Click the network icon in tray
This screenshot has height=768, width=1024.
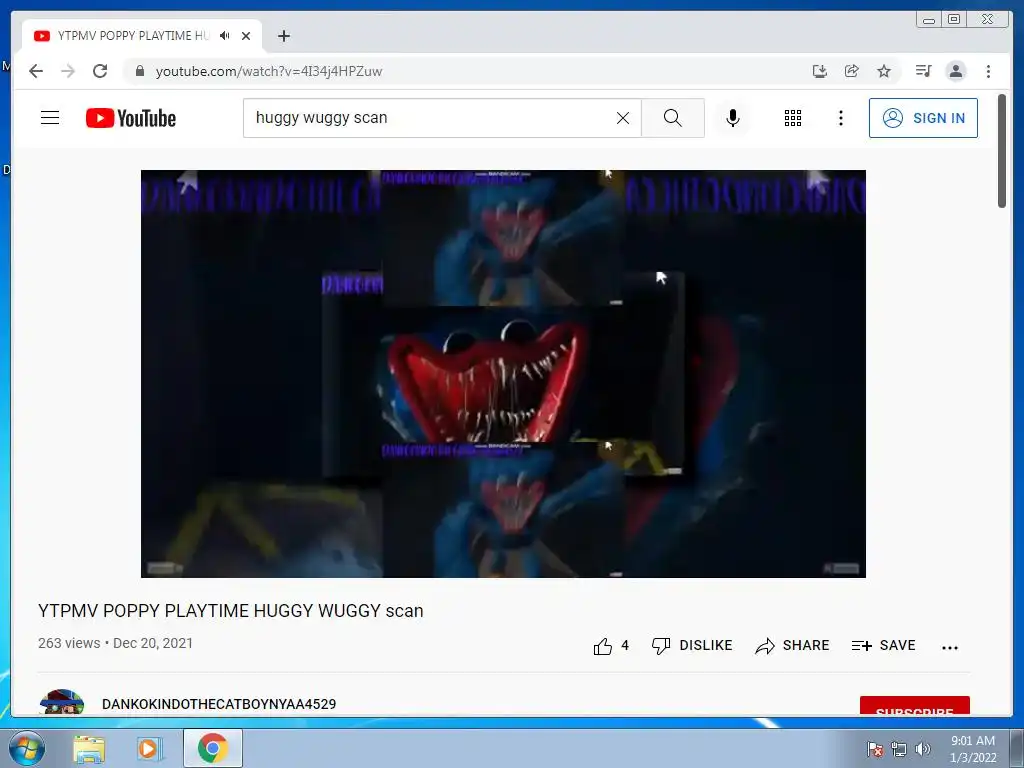pos(899,749)
